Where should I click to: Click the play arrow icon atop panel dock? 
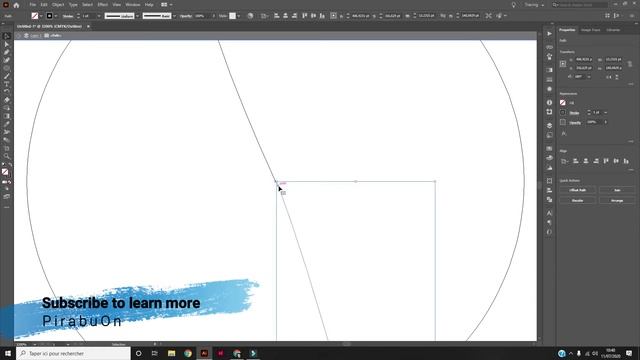[549, 33]
